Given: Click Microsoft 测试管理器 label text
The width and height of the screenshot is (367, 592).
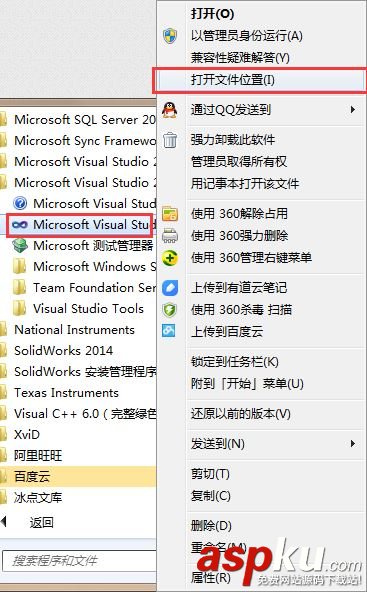Looking at the screenshot, I should [93, 246].
